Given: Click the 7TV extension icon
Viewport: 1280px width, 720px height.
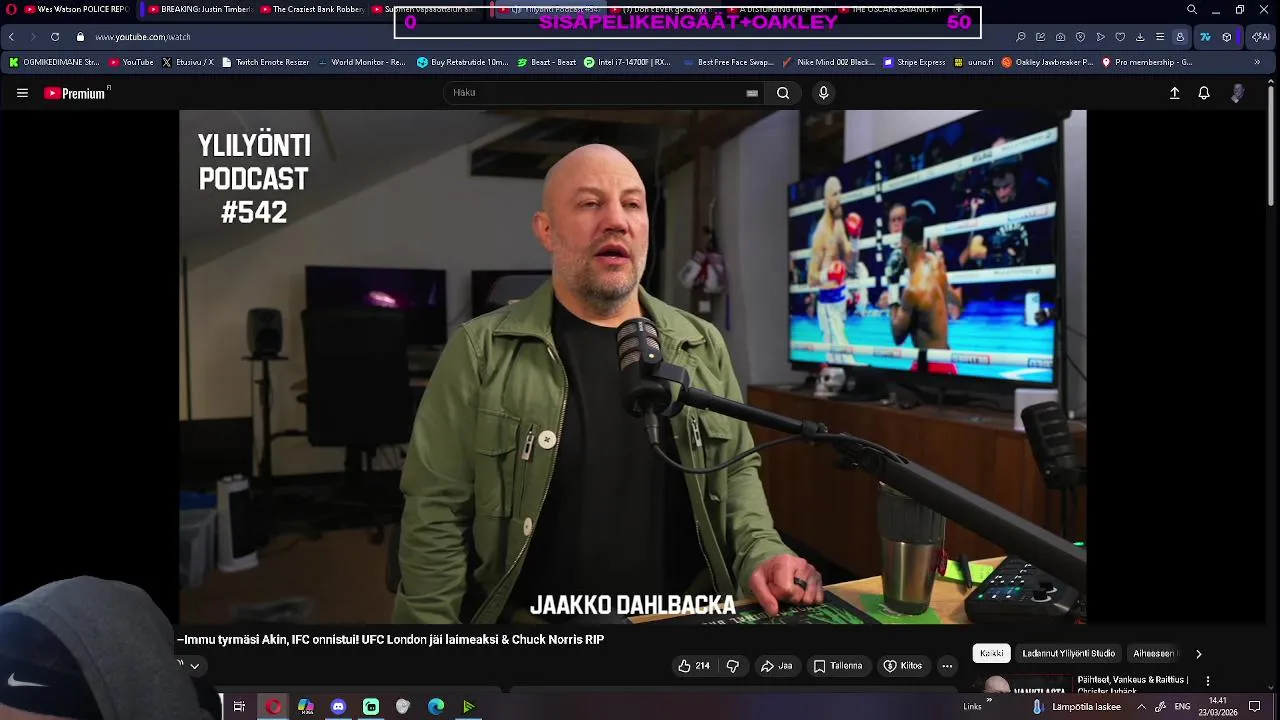Looking at the screenshot, I should (1205, 37).
